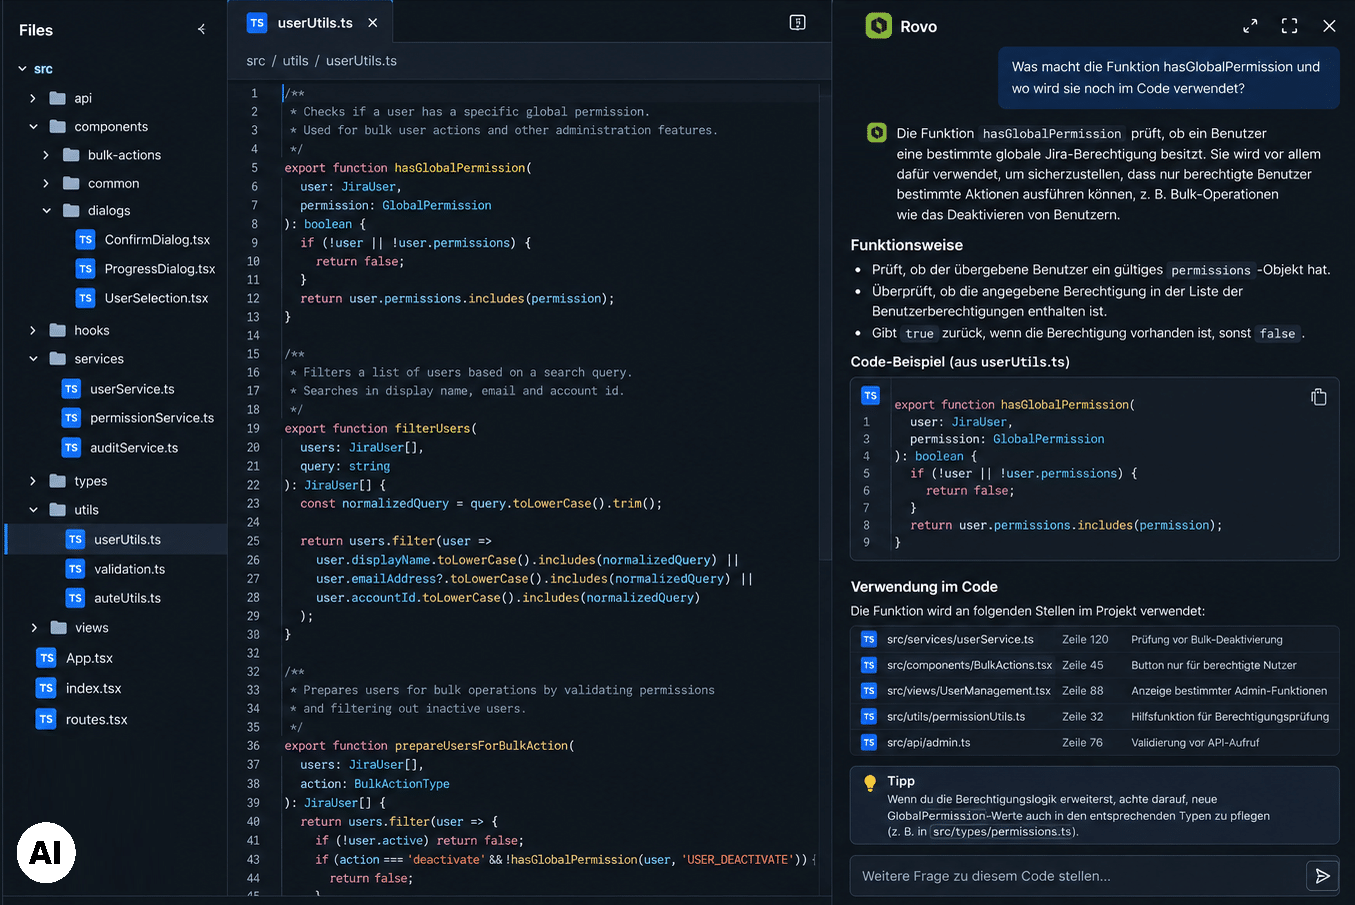Expand the common folder
Image resolution: width=1355 pixels, height=905 pixels.
46,183
